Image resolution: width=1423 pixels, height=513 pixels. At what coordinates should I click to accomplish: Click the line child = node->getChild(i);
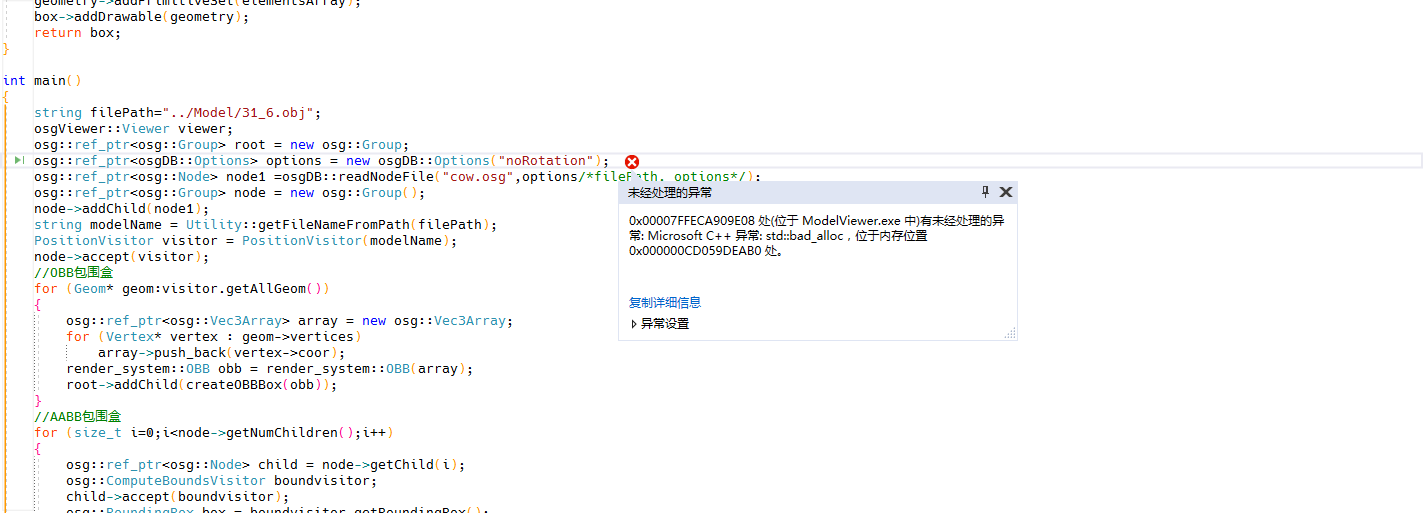[x=266, y=464]
